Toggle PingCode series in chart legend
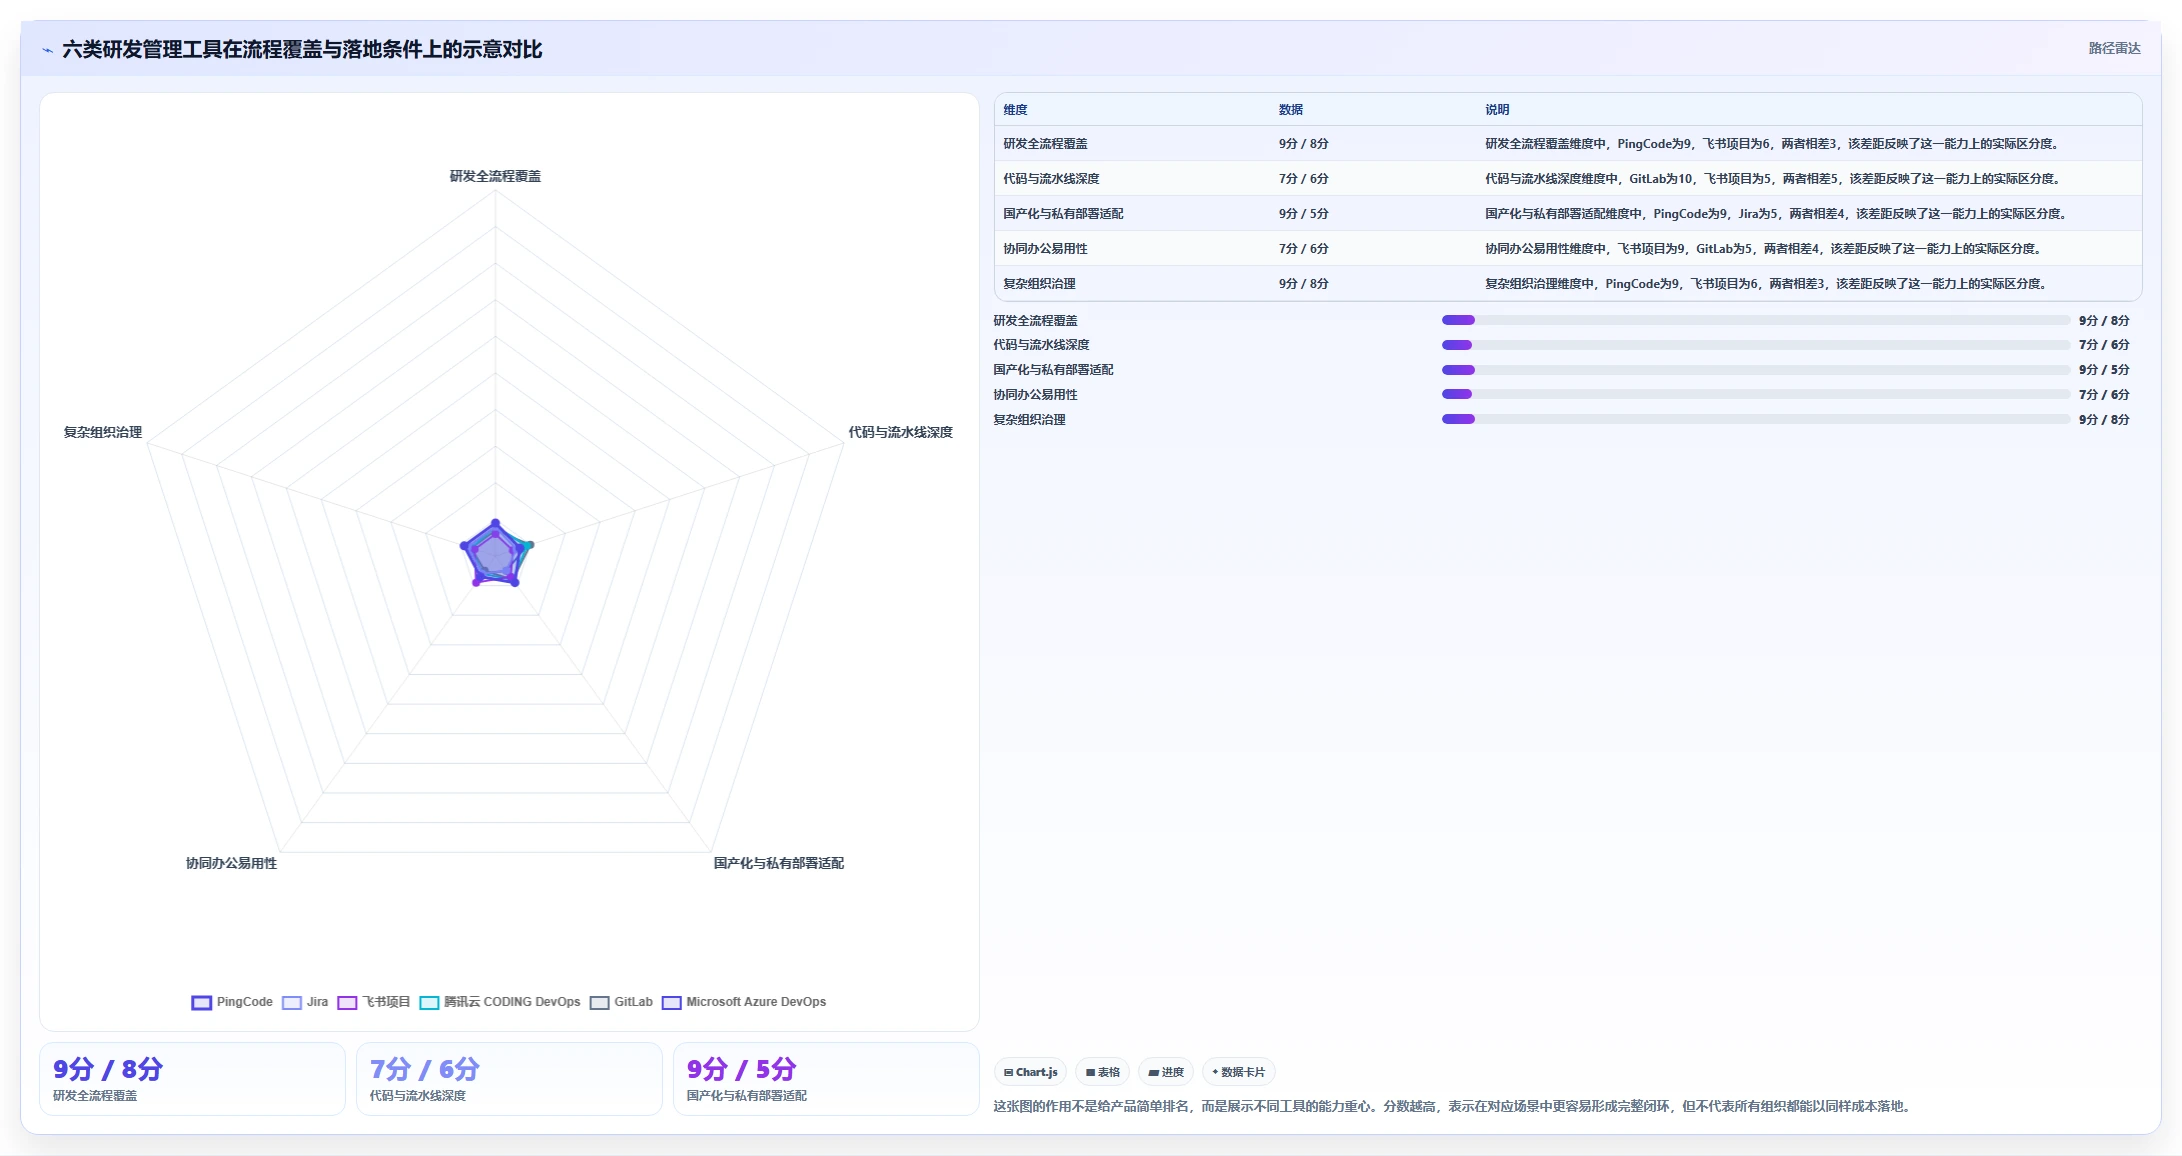Image resolution: width=2182 pixels, height=1156 pixels. point(232,1002)
